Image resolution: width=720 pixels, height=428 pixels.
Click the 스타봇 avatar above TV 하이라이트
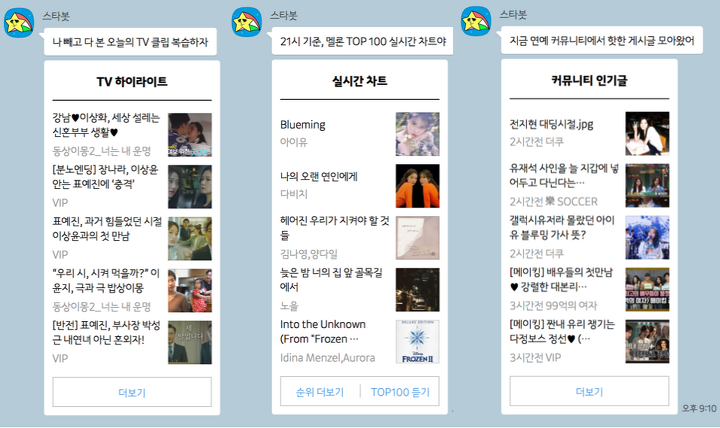click(19, 22)
